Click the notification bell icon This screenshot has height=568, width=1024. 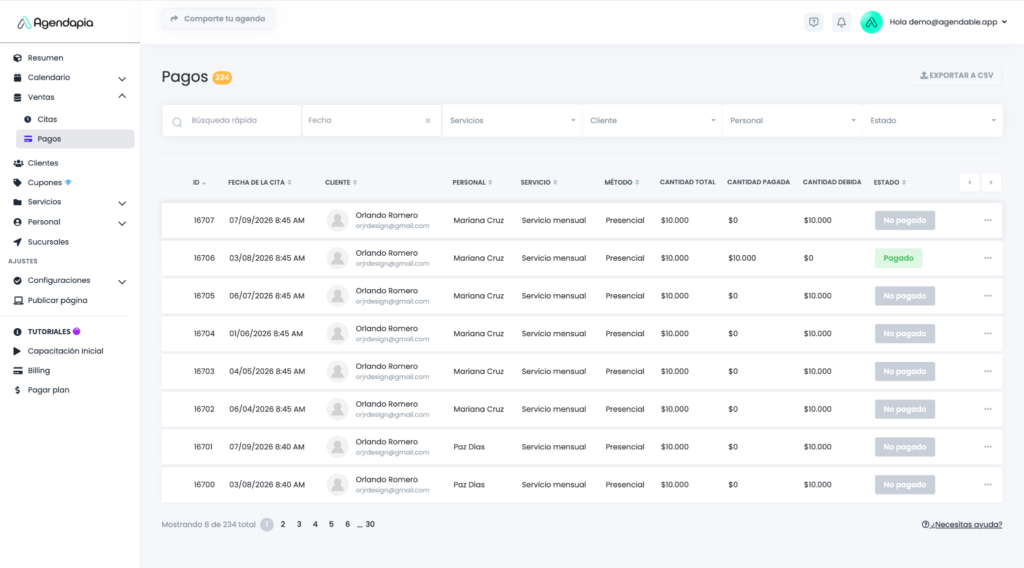(x=841, y=22)
